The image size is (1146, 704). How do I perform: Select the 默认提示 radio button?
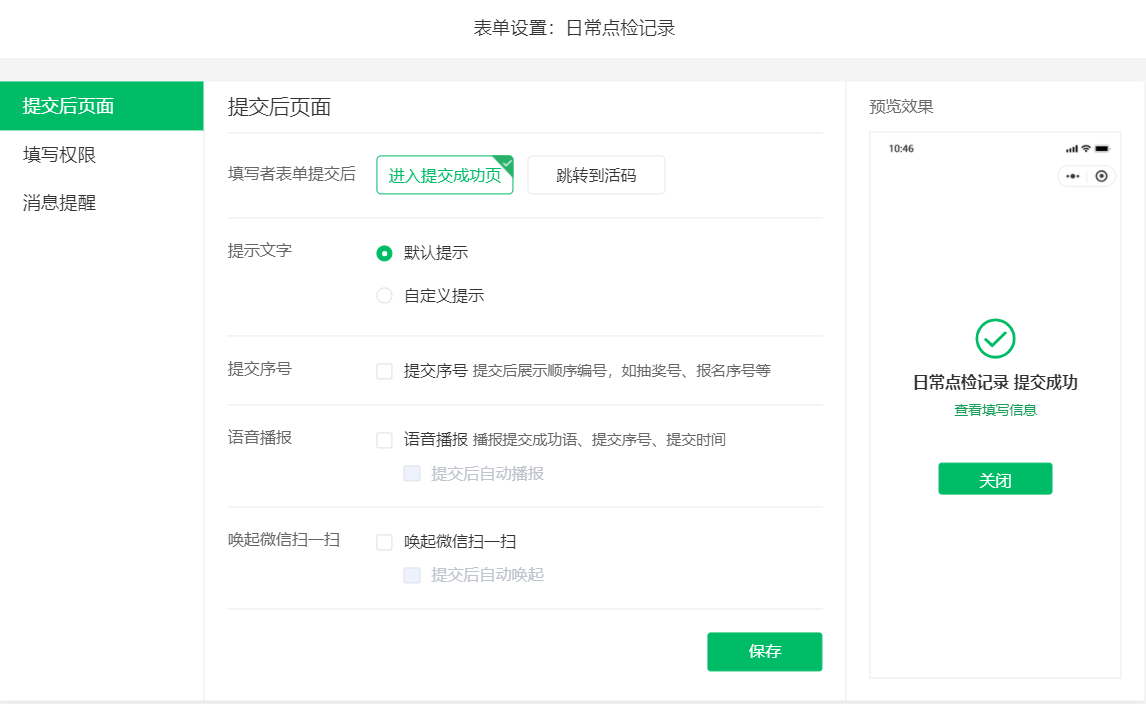point(384,253)
